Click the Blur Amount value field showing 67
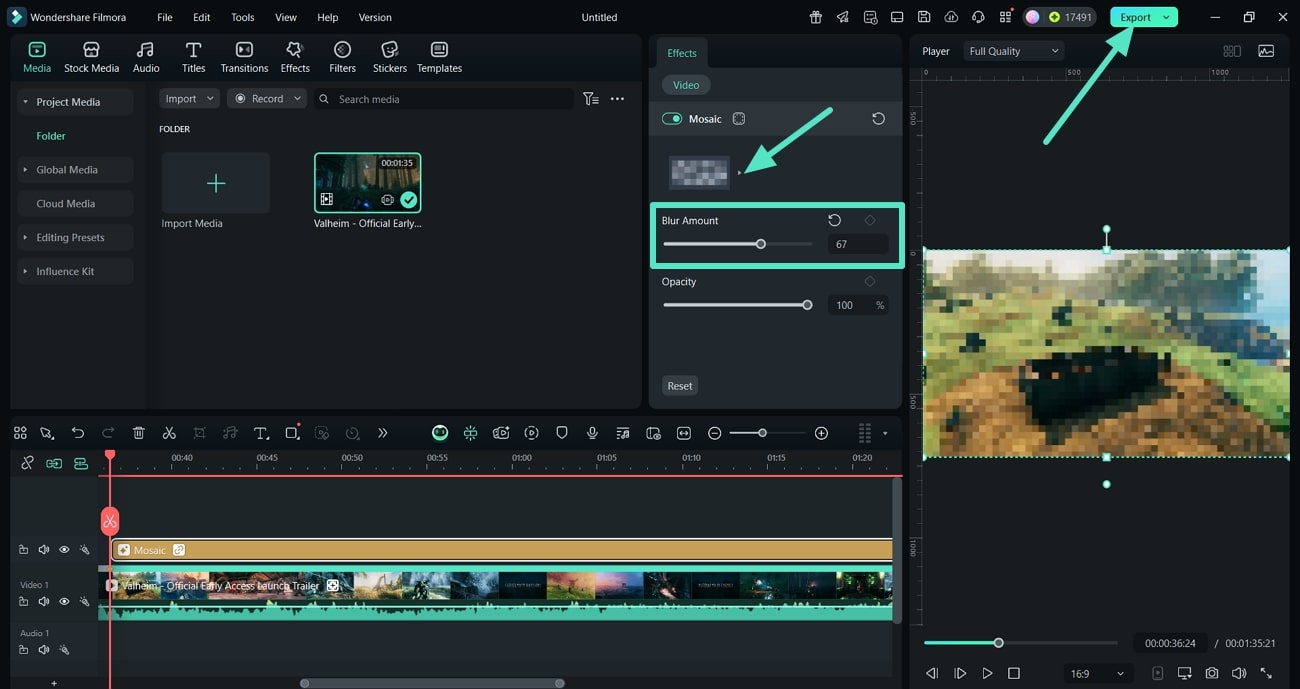 857,244
